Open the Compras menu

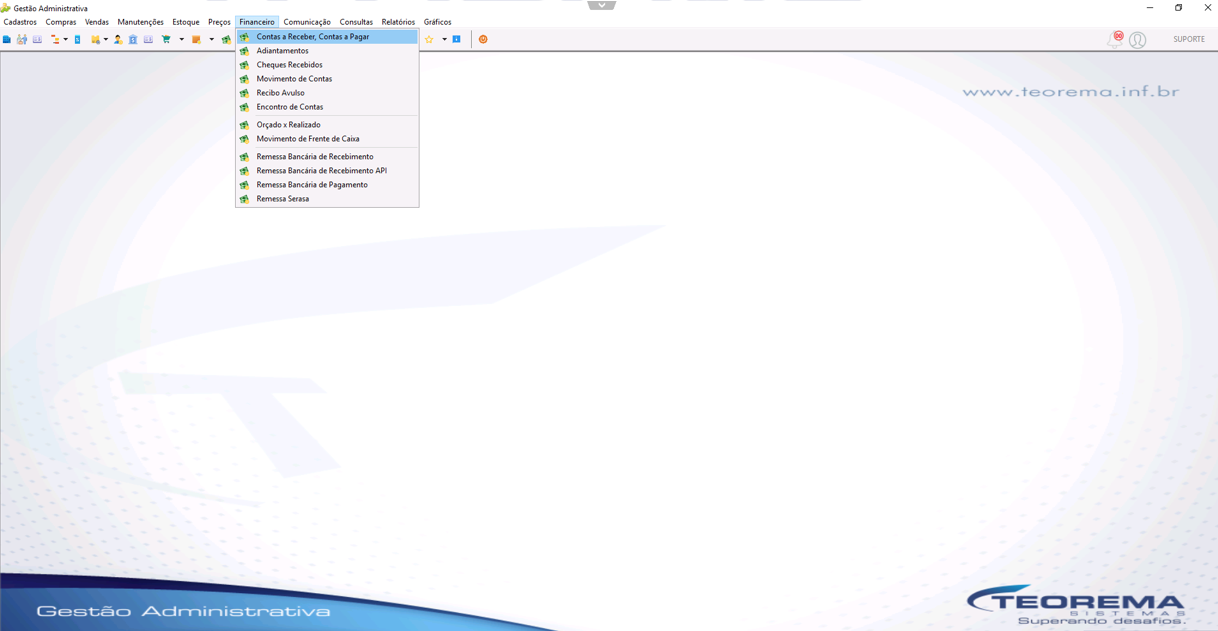[61, 22]
